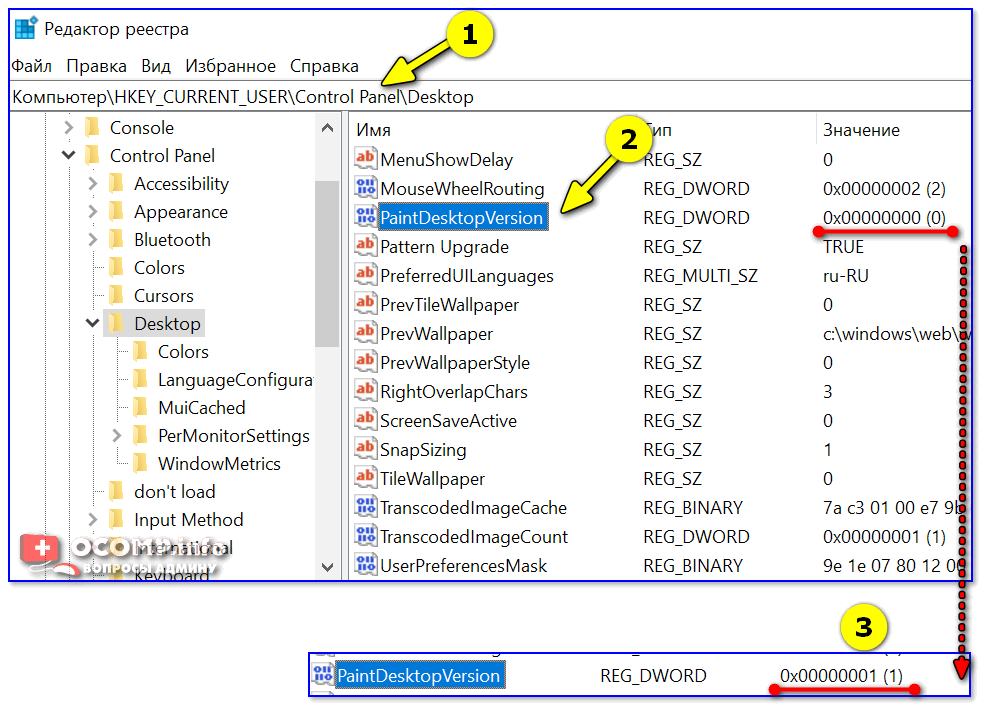
Task: Open the Справка menu
Action: (324, 66)
